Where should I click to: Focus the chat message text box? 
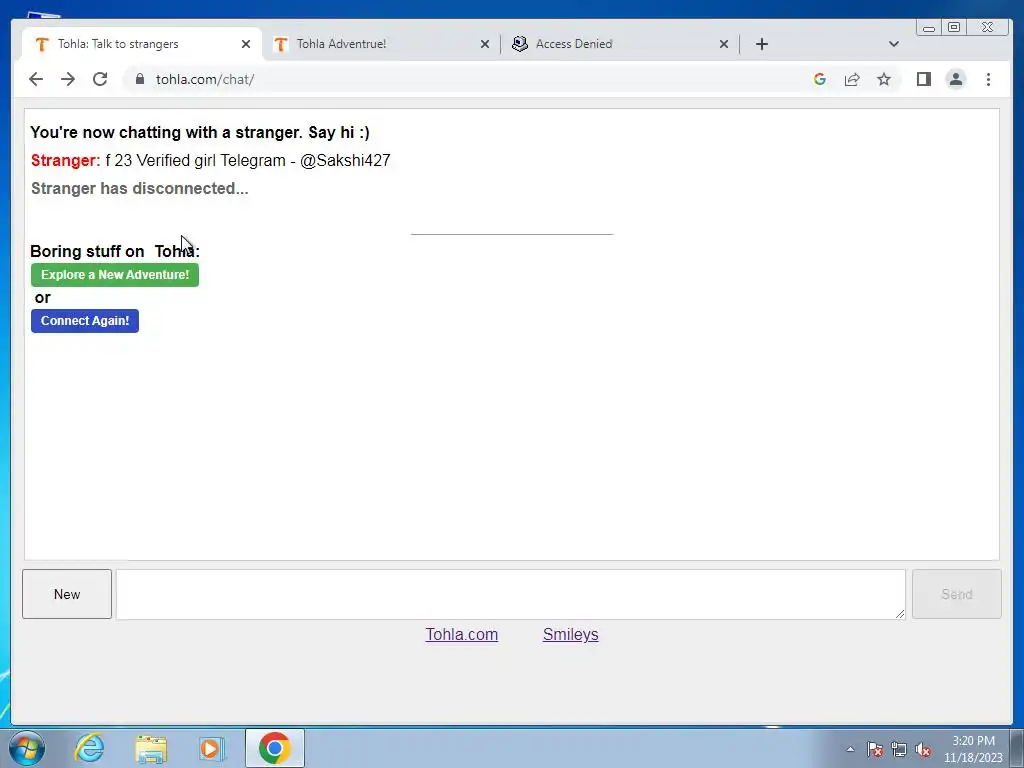[511, 594]
